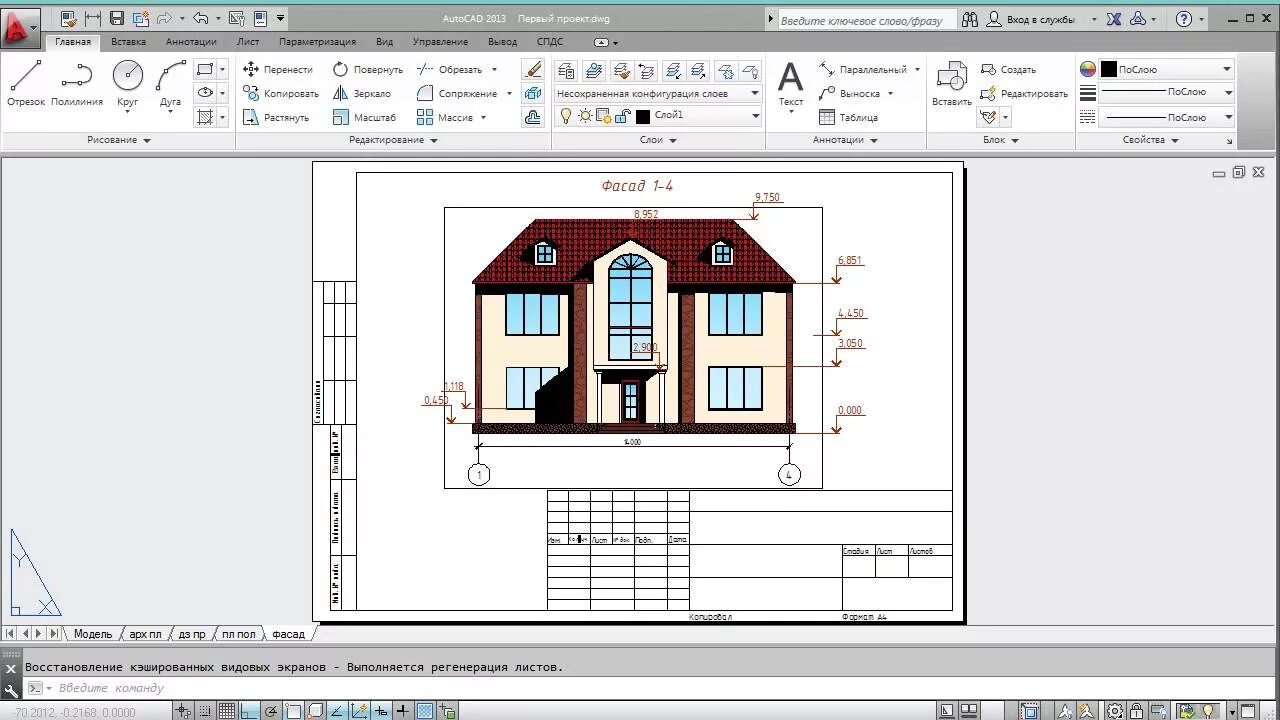Switch to the СПДС ribbon tab
This screenshot has height=720, width=1280.
click(550, 42)
